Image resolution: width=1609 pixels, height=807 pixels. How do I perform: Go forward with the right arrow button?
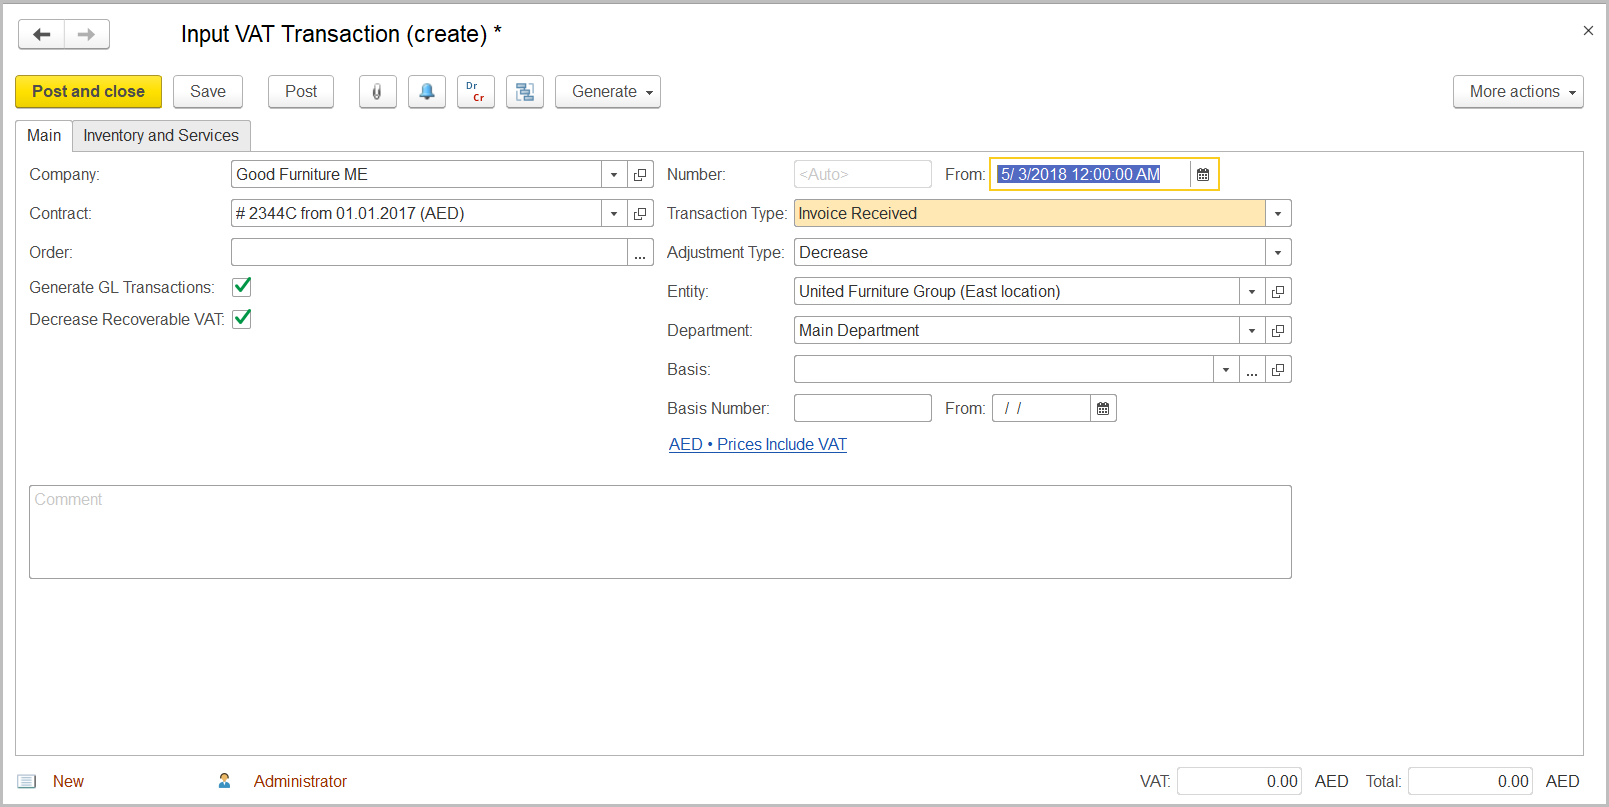point(87,34)
